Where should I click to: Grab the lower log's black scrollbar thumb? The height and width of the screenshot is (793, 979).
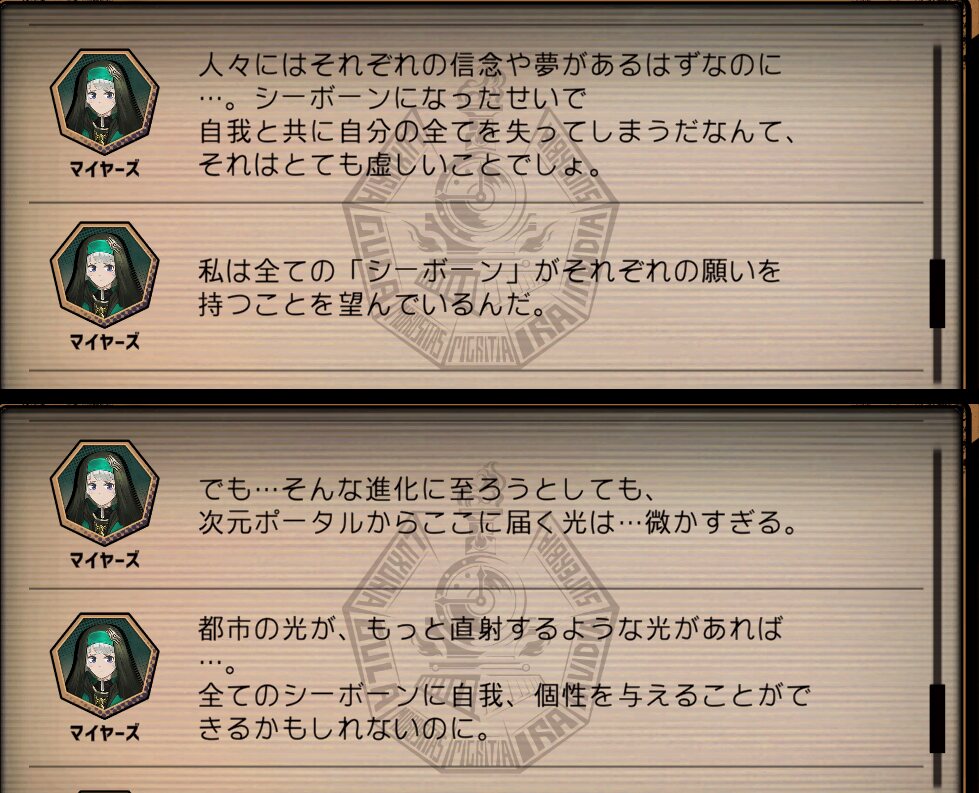pyautogui.click(x=937, y=718)
